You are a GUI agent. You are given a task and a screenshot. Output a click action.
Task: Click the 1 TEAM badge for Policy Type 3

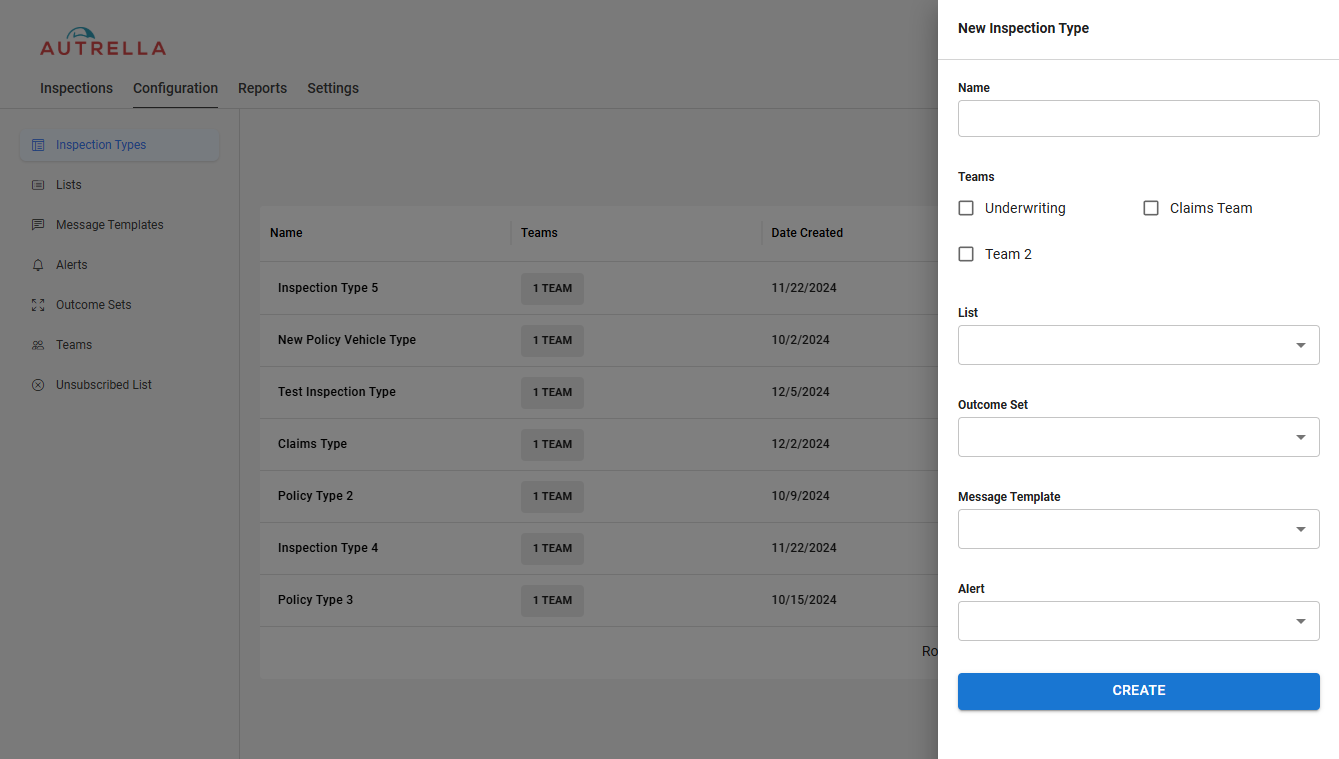pos(552,600)
